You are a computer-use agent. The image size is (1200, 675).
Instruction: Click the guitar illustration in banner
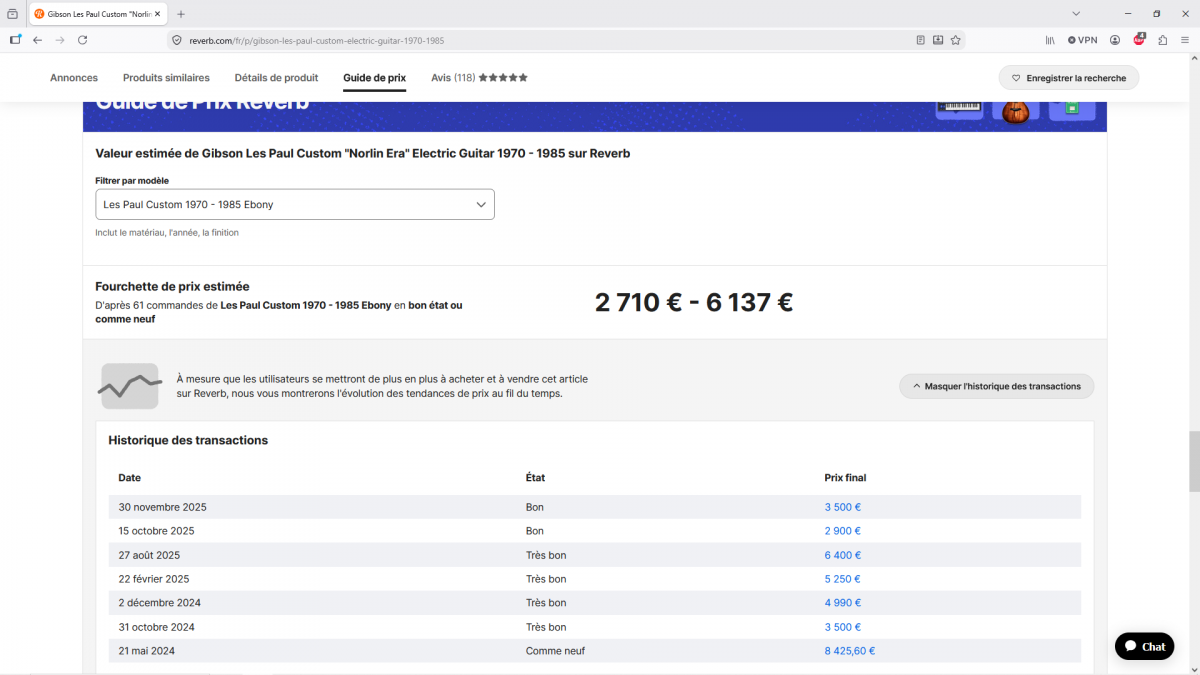point(1016,112)
